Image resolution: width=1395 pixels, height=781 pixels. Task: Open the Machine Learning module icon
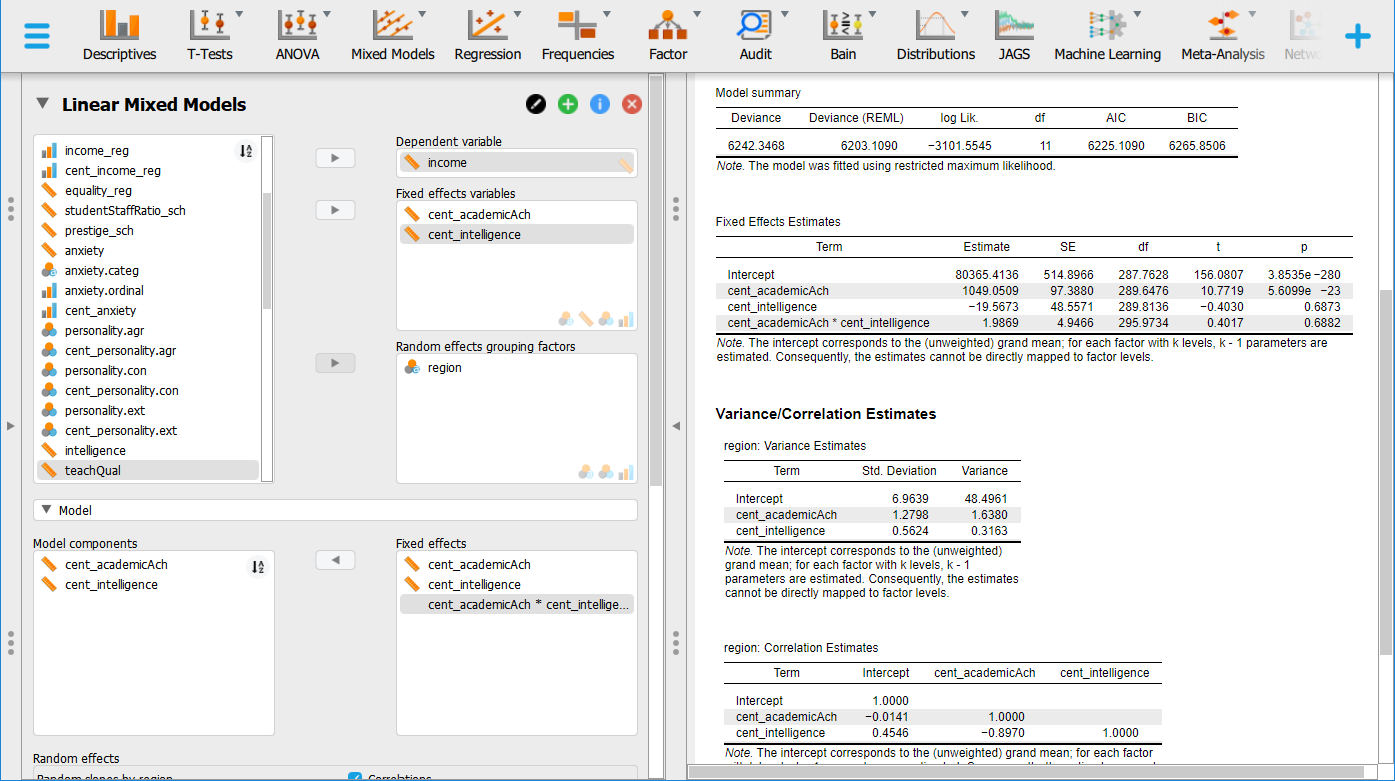coord(1107,27)
